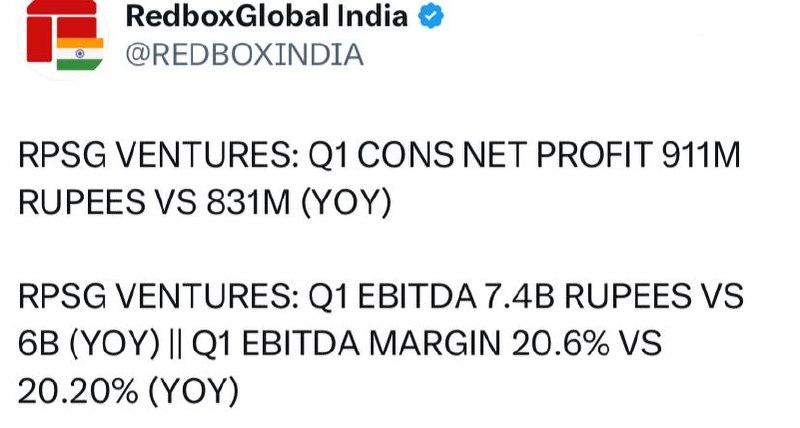Click the blue verified badge
800x428 pixels.
coord(431,17)
